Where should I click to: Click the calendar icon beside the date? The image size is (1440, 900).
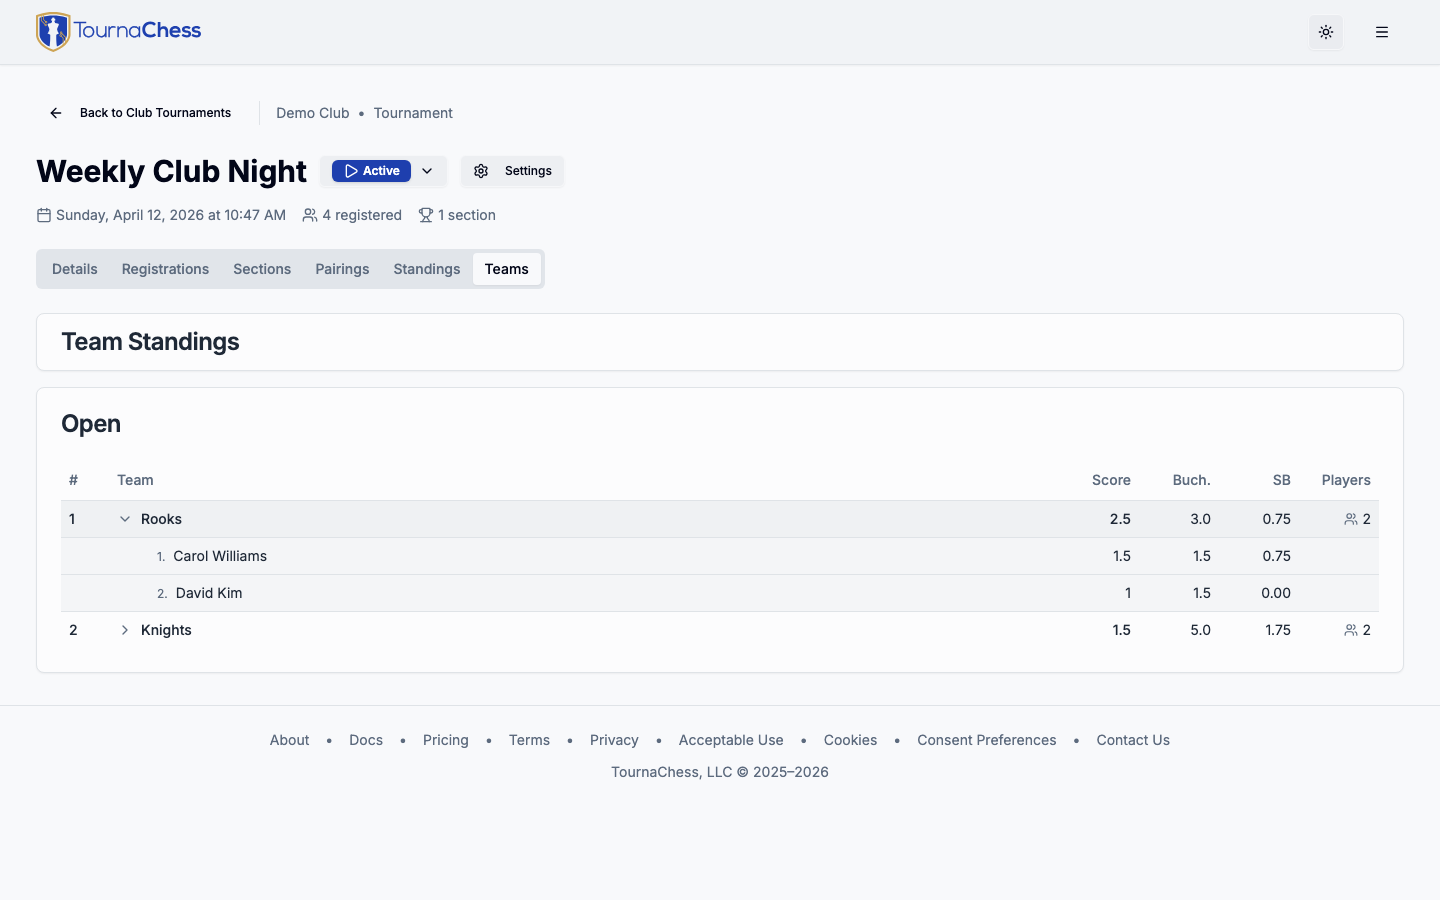tap(44, 215)
